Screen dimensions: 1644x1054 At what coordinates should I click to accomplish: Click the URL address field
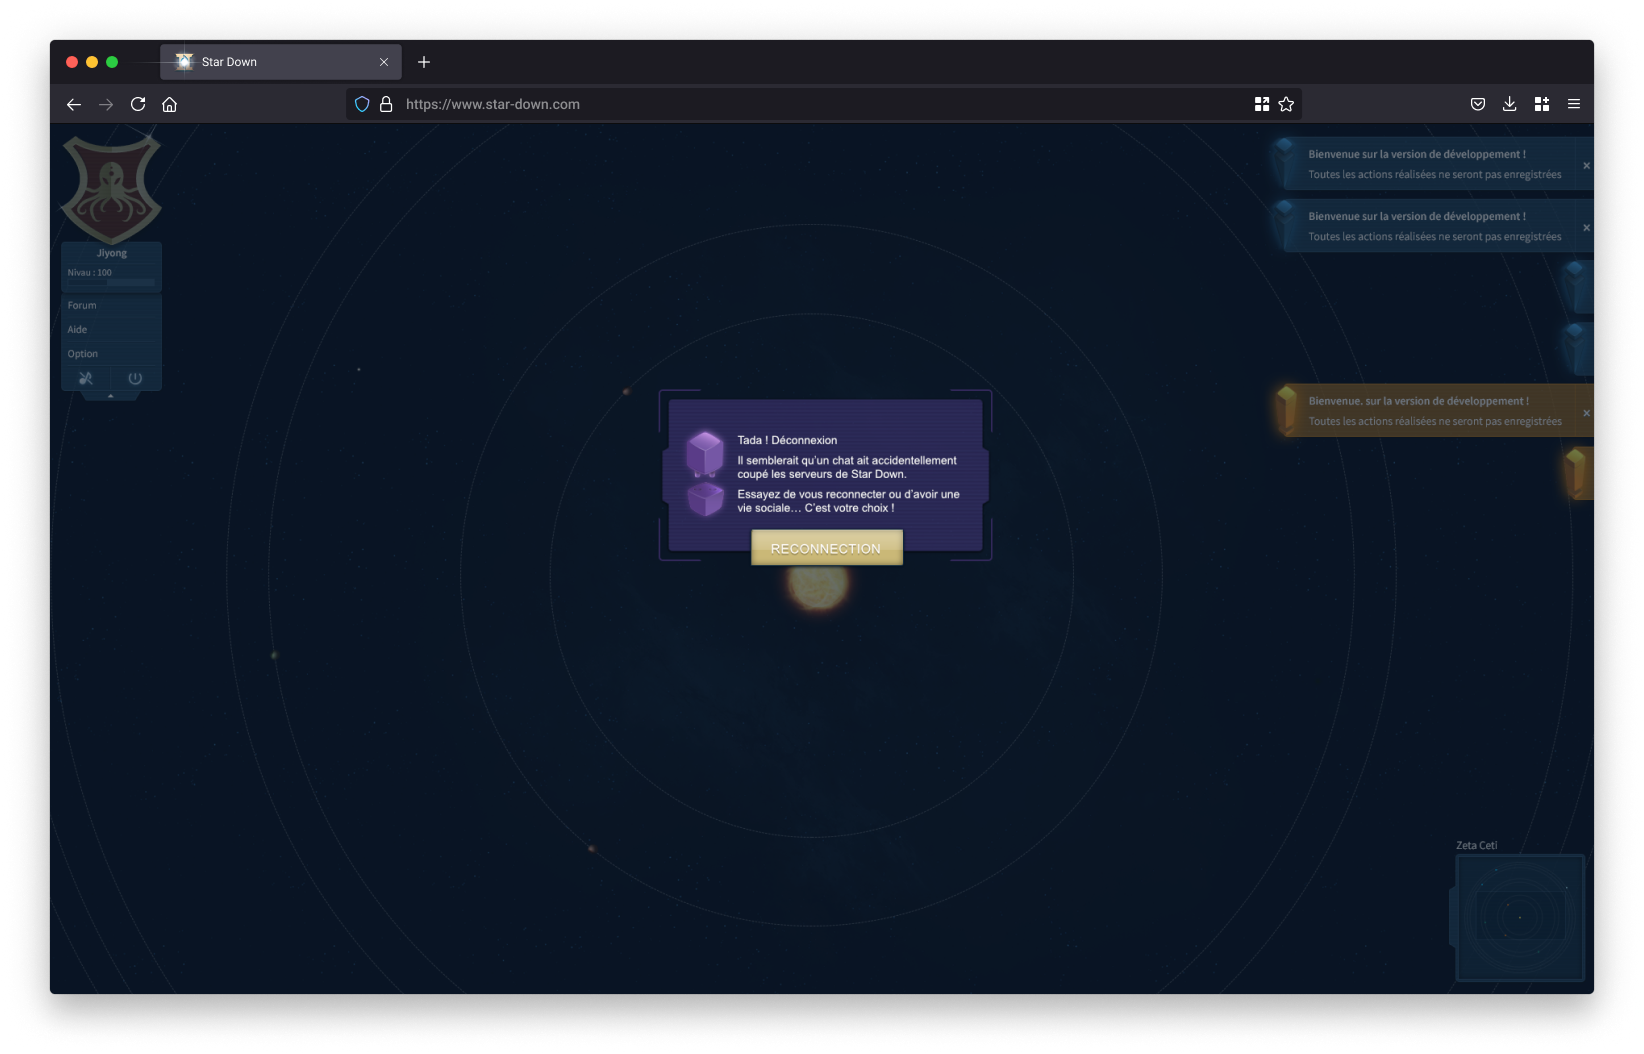pos(800,104)
